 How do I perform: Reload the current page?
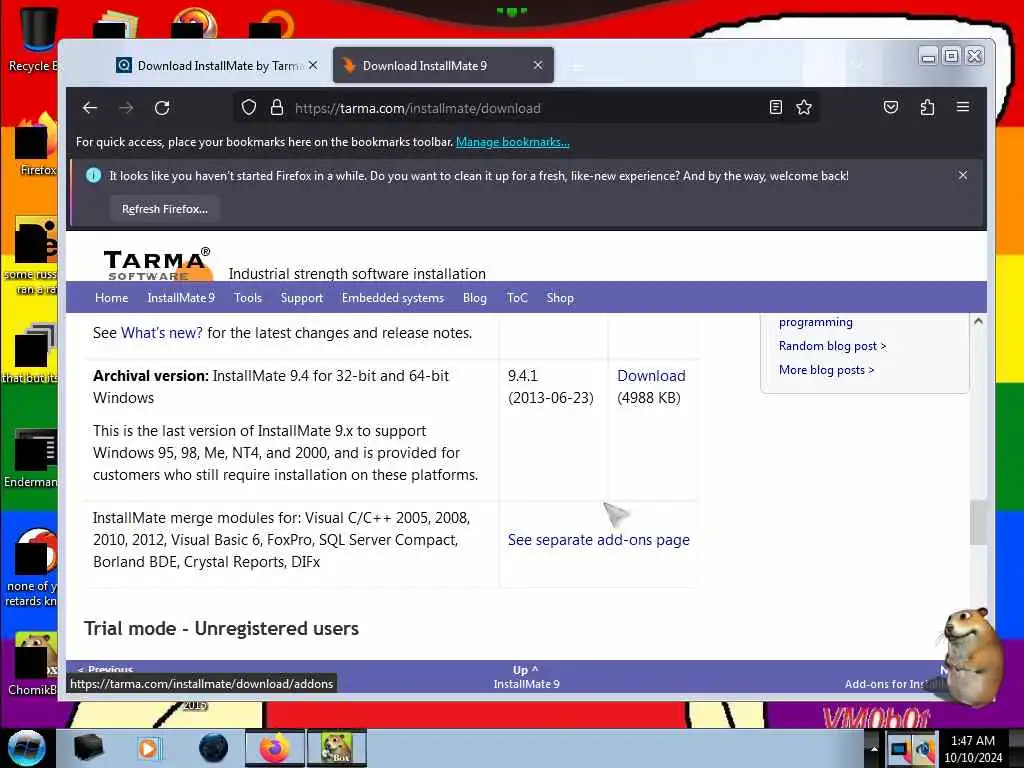click(162, 108)
